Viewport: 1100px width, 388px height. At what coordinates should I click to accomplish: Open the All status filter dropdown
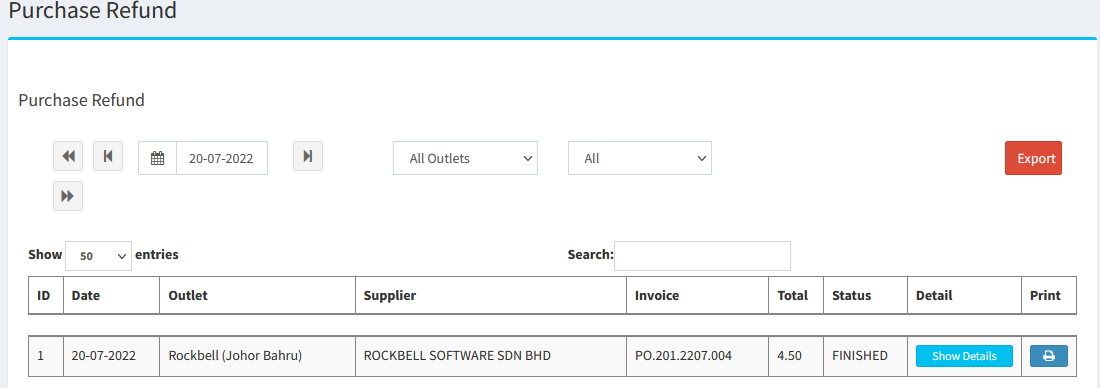[x=640, y=158]
